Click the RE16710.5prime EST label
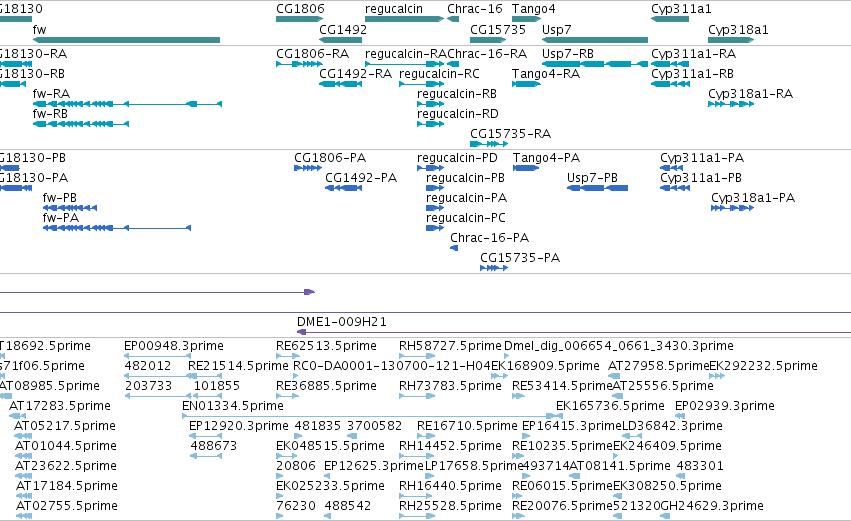 467,425
